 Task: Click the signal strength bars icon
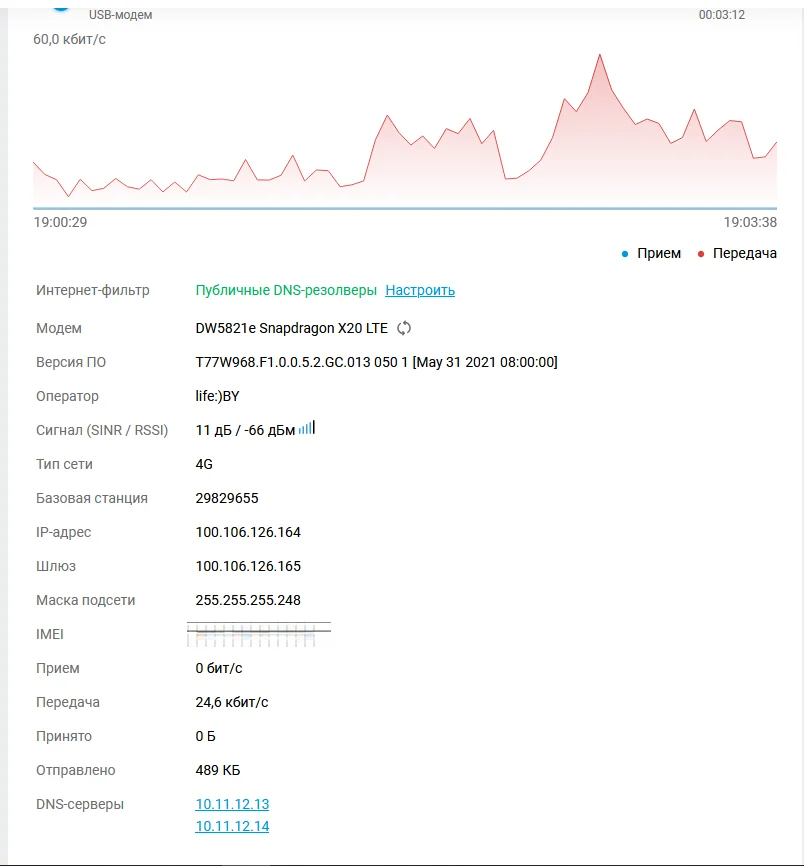click(306, 427)
